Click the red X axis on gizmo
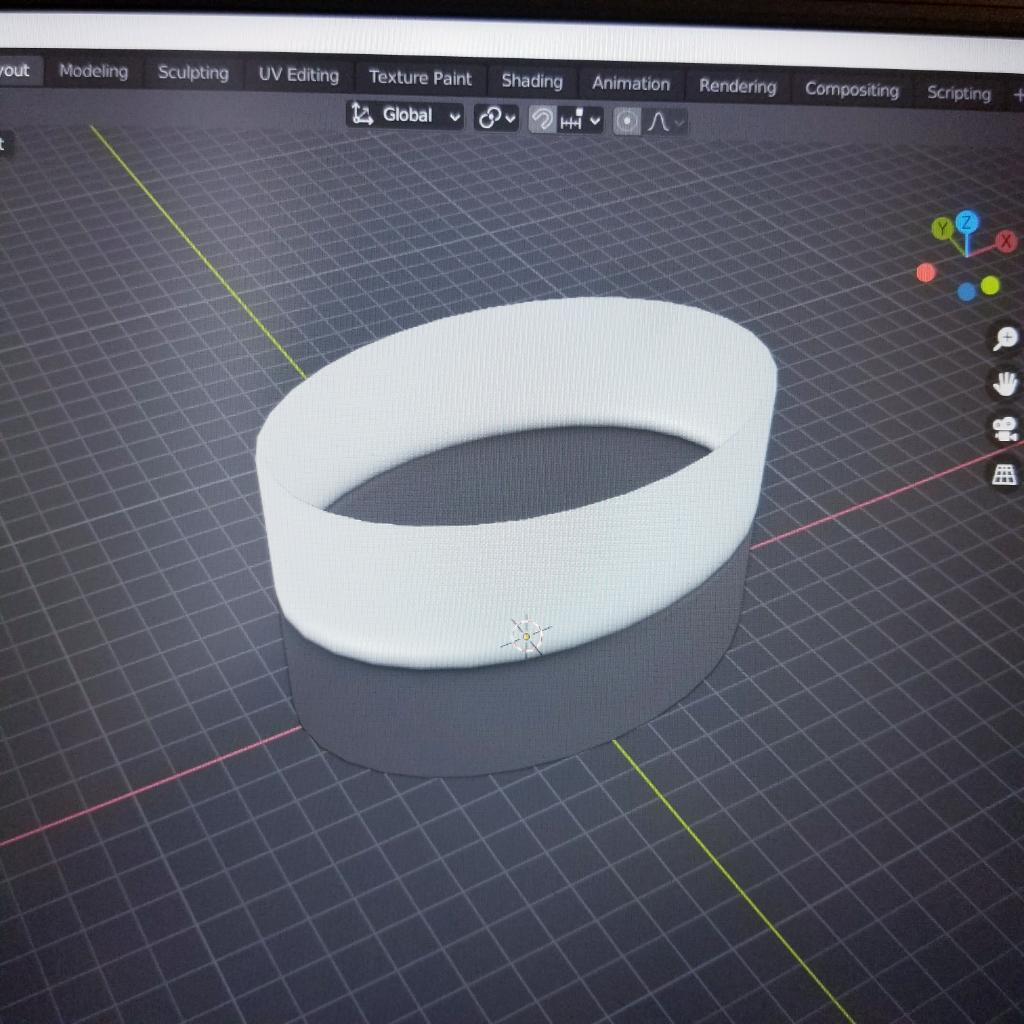 (1006, 241)
